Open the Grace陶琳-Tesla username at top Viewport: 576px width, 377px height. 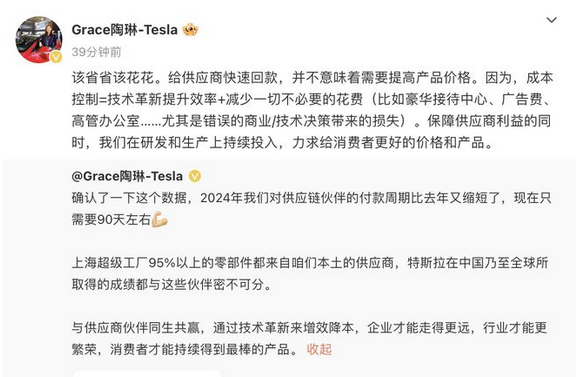click(125, 30)
